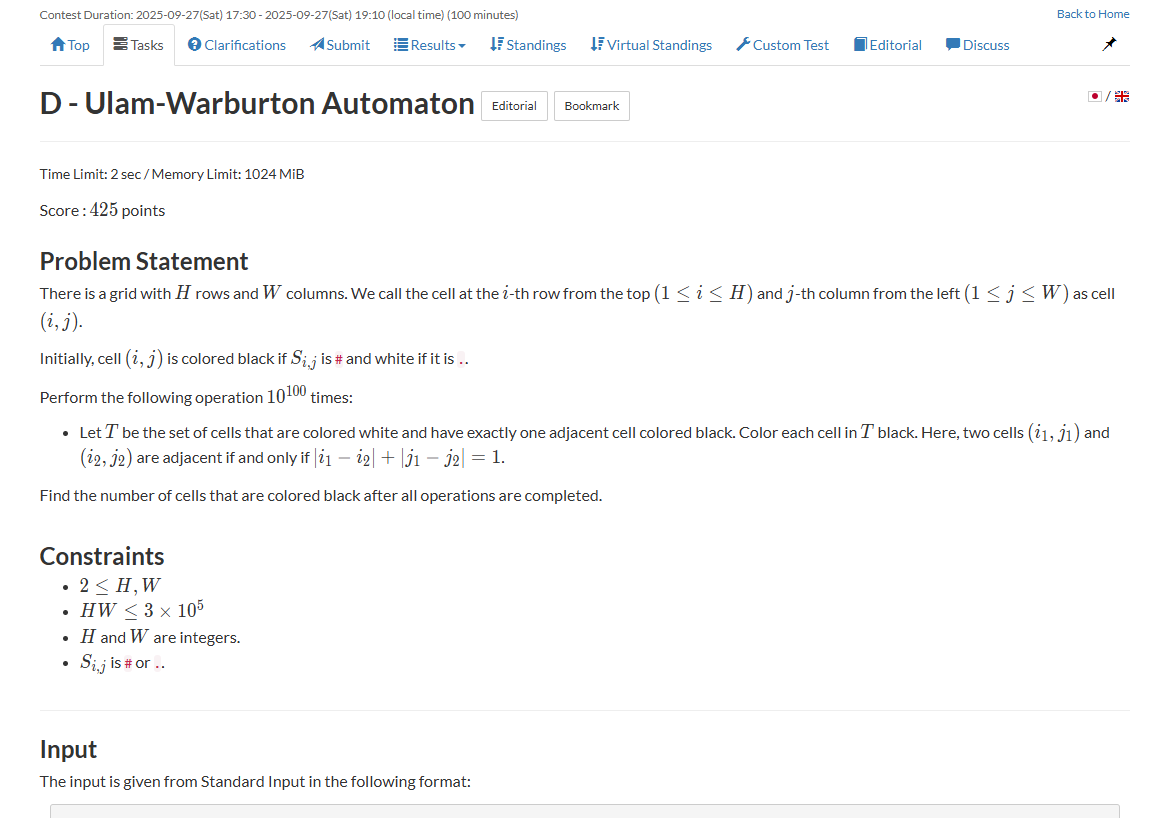Click the Time Limit and Memory Limit text
This screenshot has height=818, width=1170.
172,174
